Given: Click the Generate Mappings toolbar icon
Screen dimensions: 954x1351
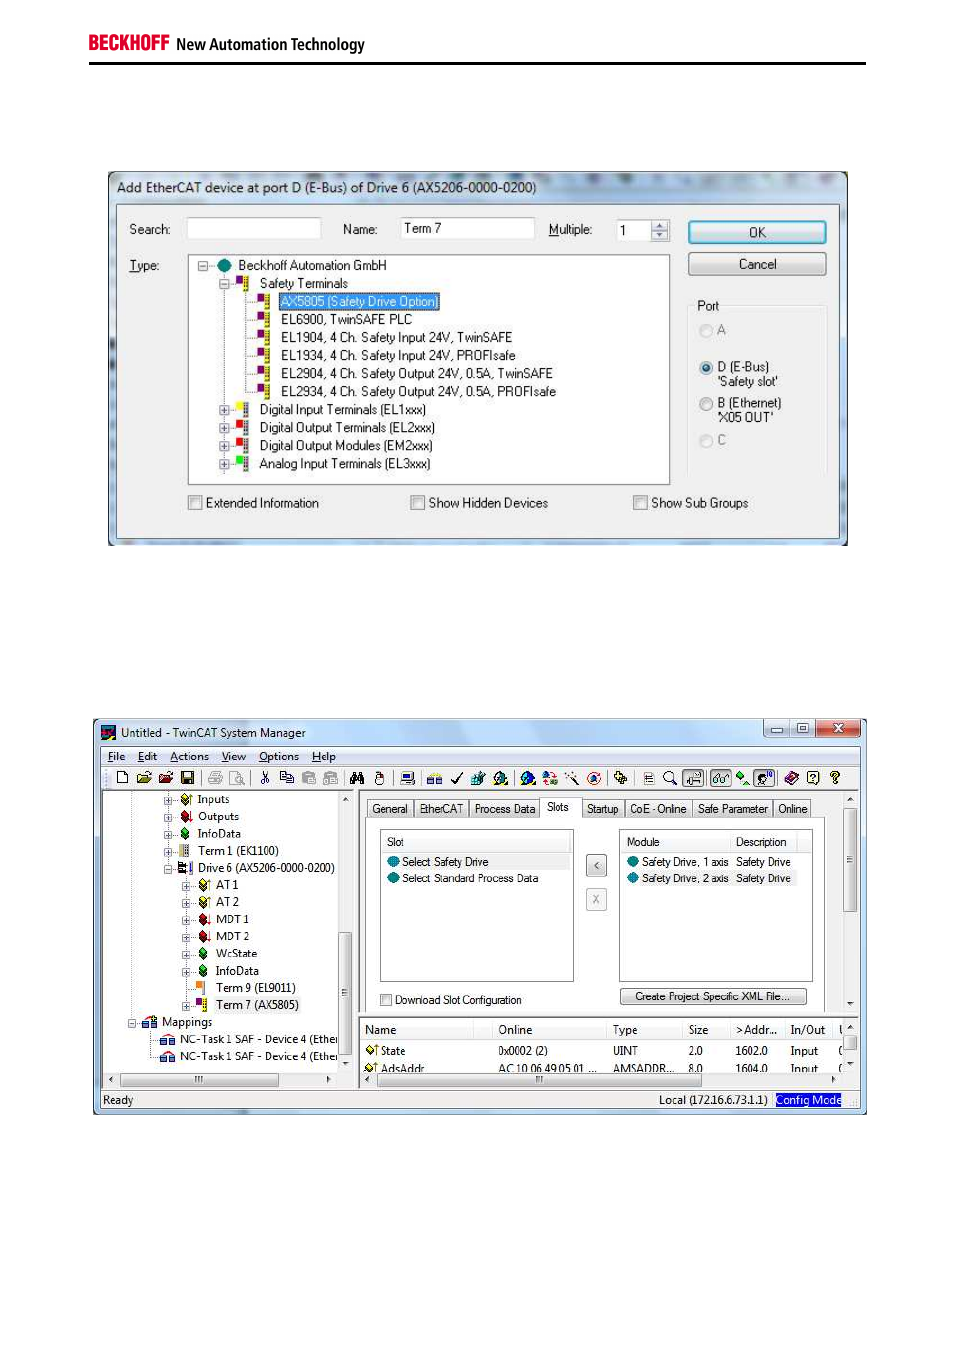Looking at the screenshot, I should (x=435, y=777).
